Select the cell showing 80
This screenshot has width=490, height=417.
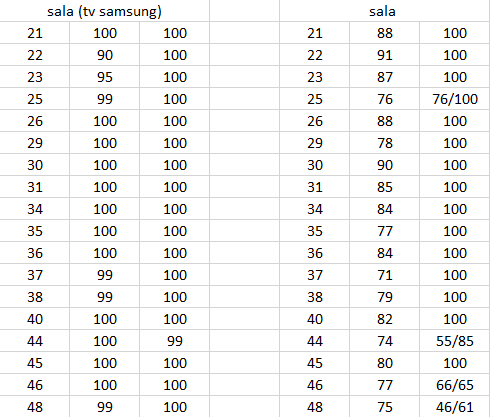click(385, 363)
